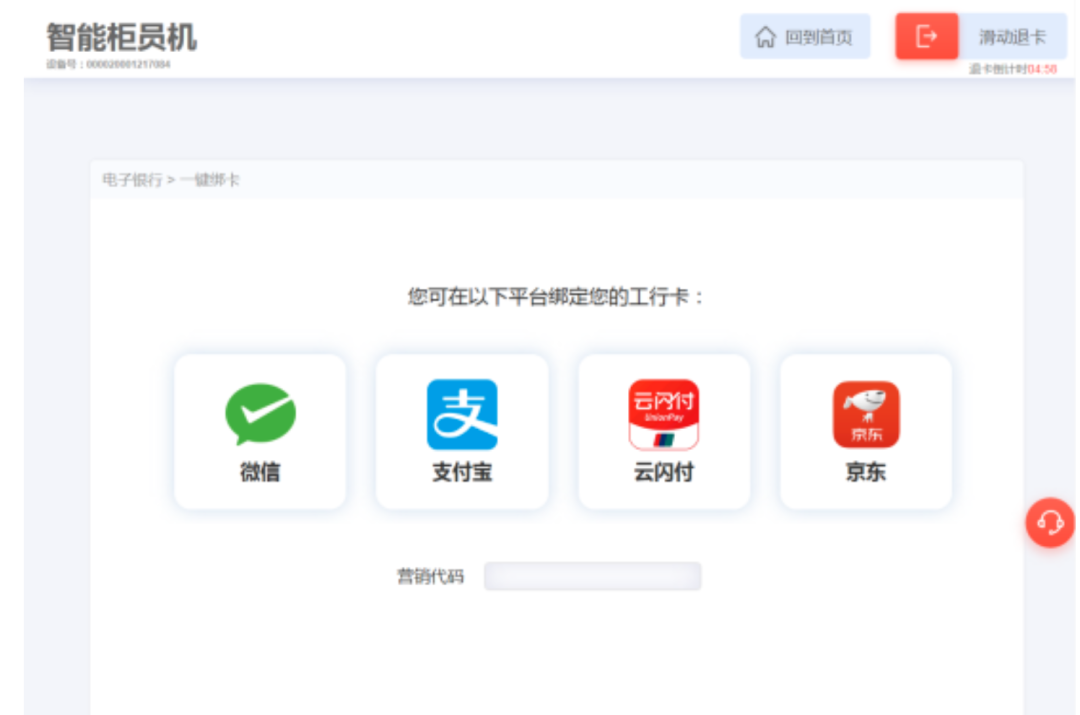Screen dimensions: 1080x715
Task: Click the 滑动退卡 slider track label
Action: (x=1011, y=38)
